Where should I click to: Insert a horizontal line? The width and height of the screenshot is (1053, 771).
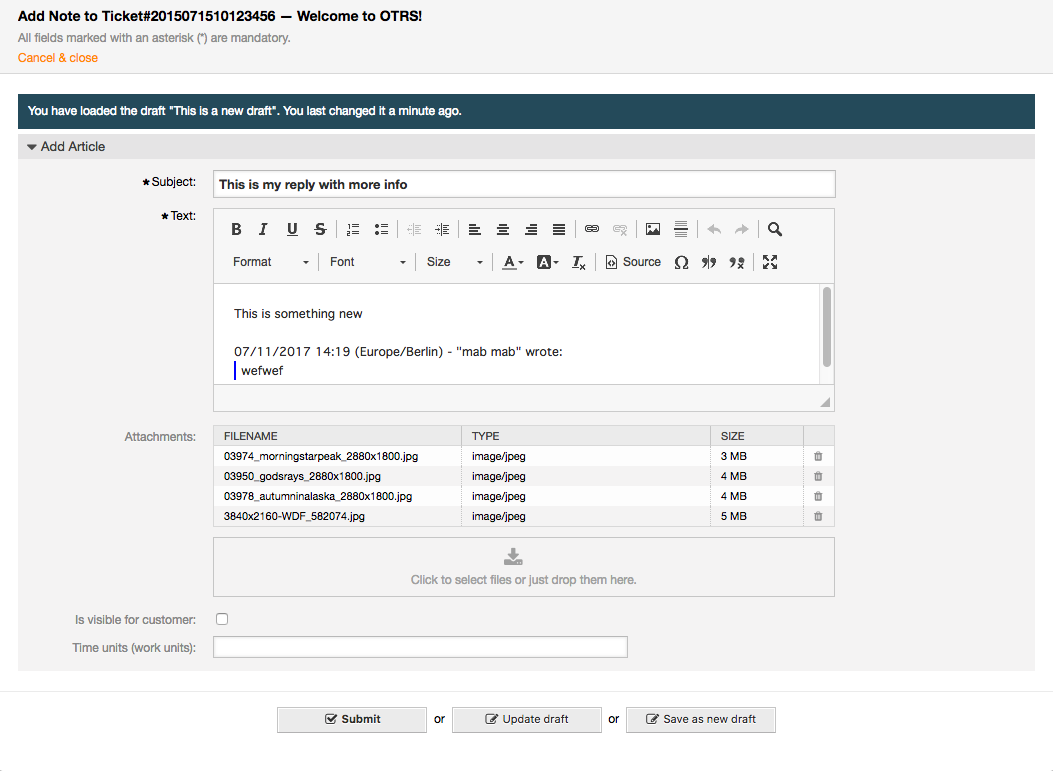[x=681, y=229]
